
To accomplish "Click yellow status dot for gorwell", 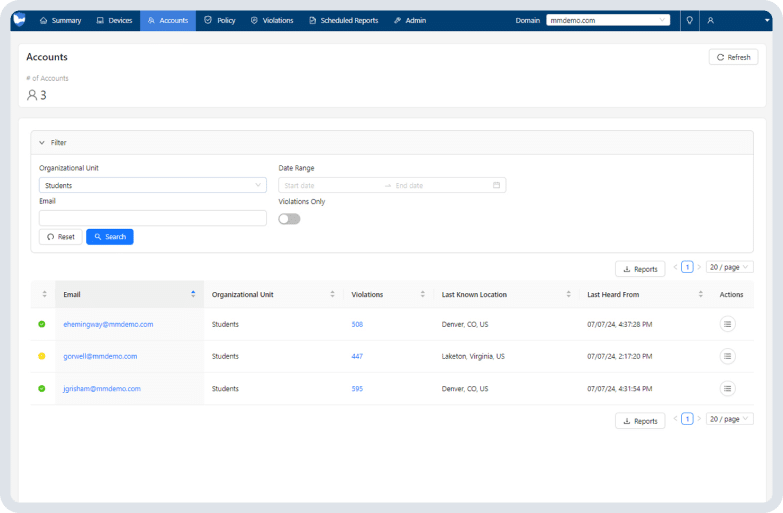I will click(x=42, y=356).
